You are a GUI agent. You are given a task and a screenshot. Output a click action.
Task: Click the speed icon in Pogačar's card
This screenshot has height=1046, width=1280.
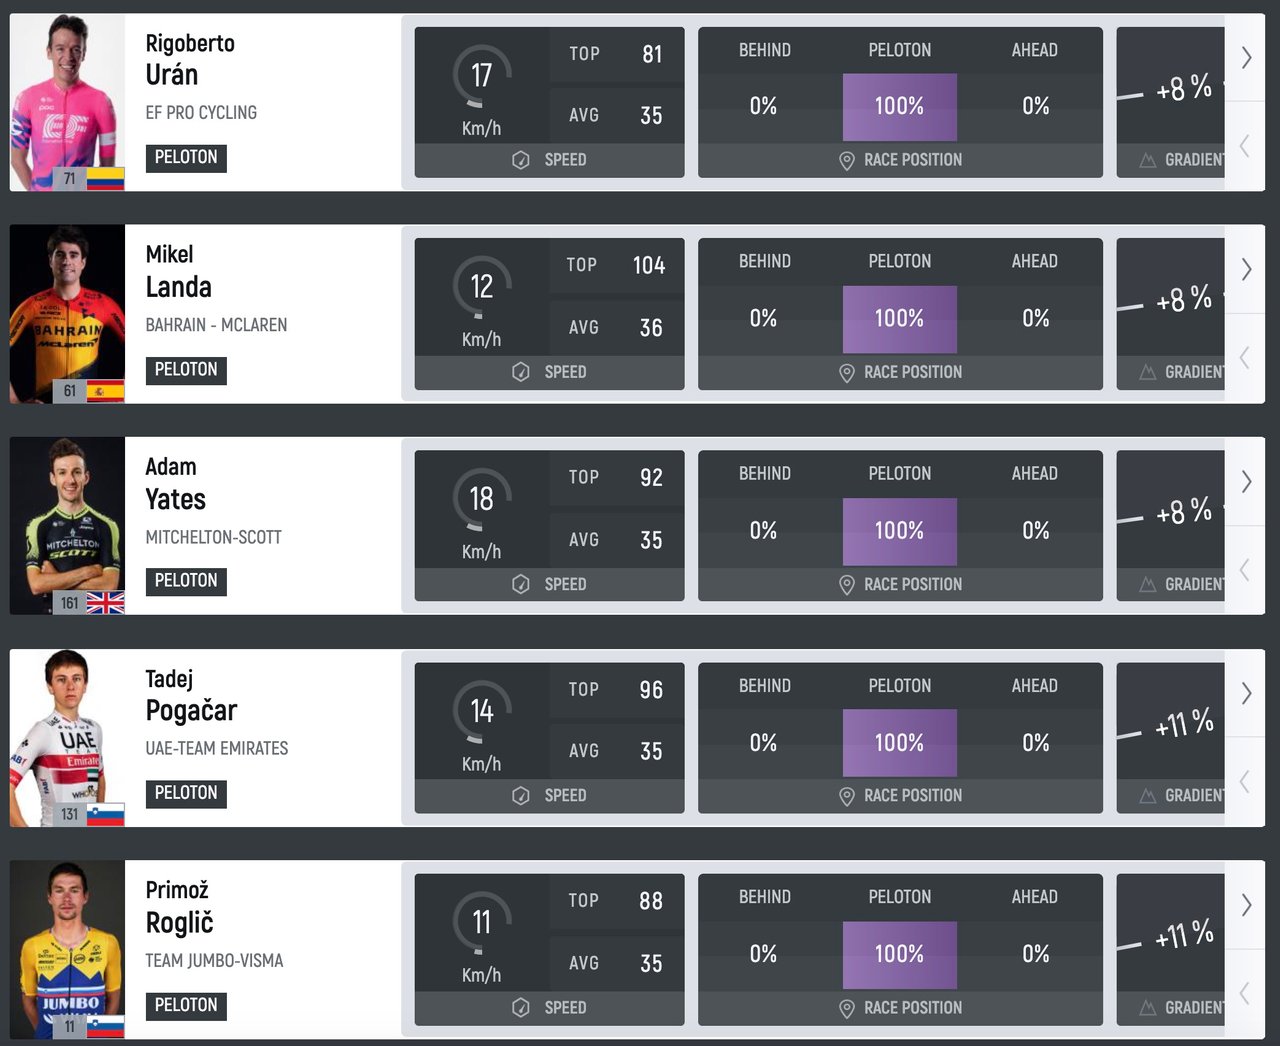point(521,796)
